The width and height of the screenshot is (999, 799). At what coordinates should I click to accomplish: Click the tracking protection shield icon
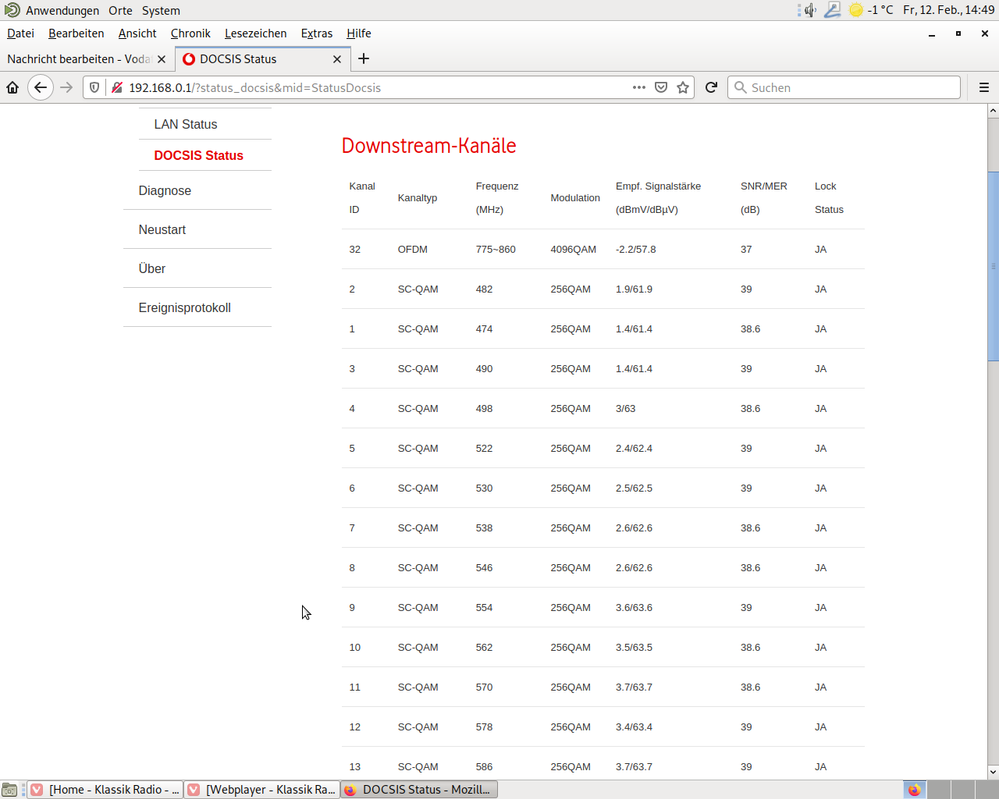[95, 88]
